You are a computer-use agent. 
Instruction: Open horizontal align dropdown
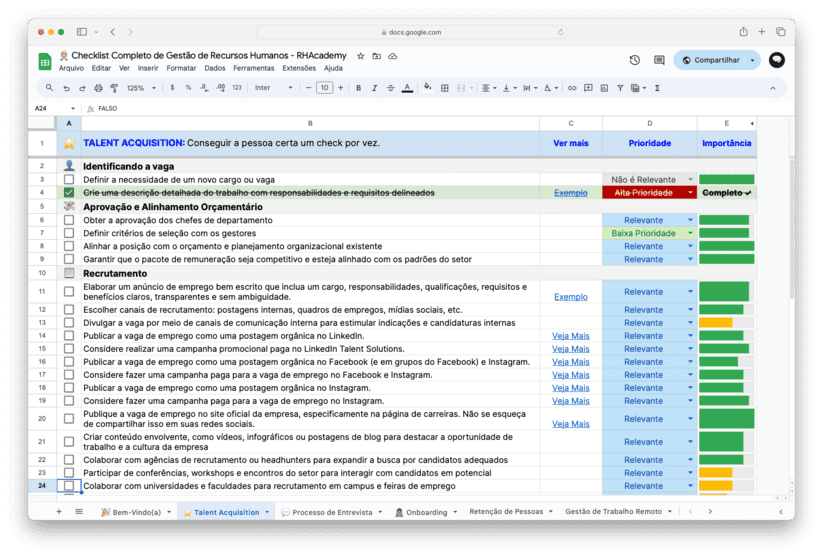click(489, 88)
